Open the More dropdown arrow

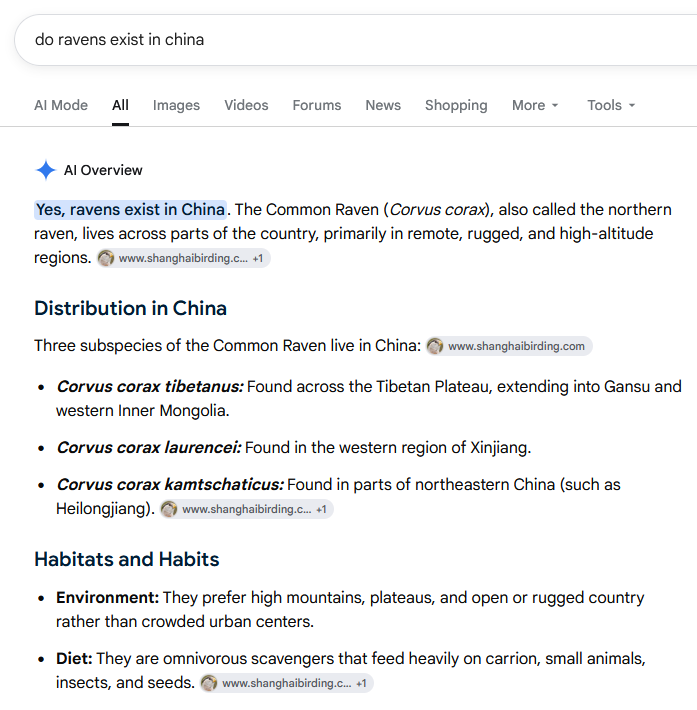(555, 106)
